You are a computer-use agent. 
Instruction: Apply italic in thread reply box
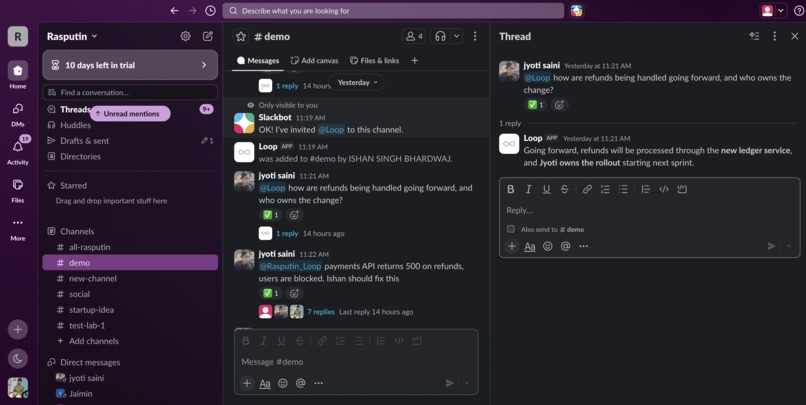point(528,189)
